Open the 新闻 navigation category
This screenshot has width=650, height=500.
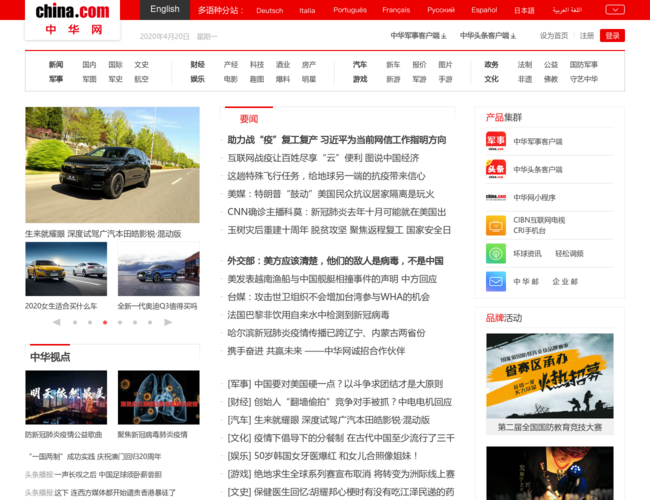pos(56,64)
